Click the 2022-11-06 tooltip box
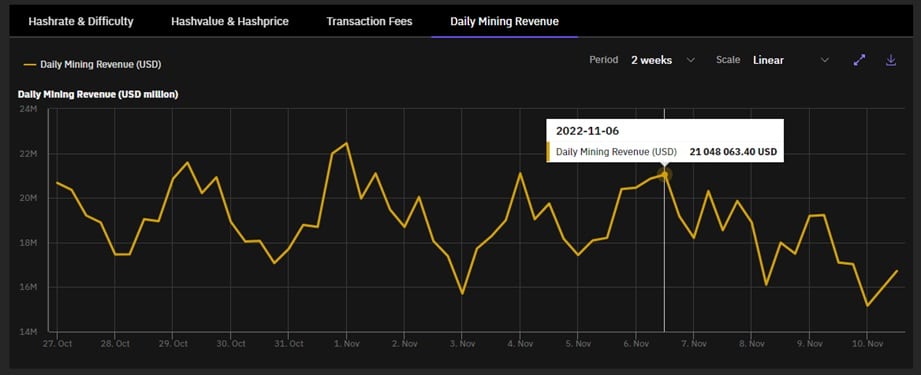The height and width of the screenshot is (375, 921). (x=665, y=141)
